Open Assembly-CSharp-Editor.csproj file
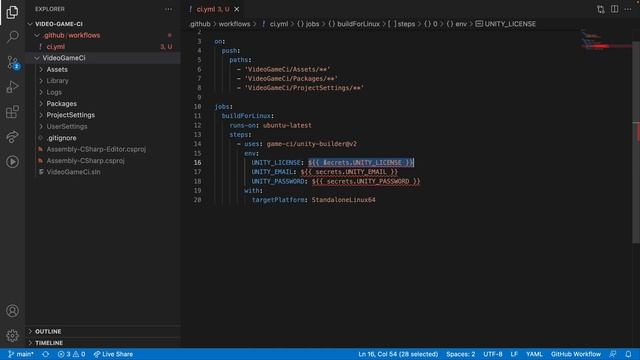Screen dimensions: 640x360 (x=103, y=149)
